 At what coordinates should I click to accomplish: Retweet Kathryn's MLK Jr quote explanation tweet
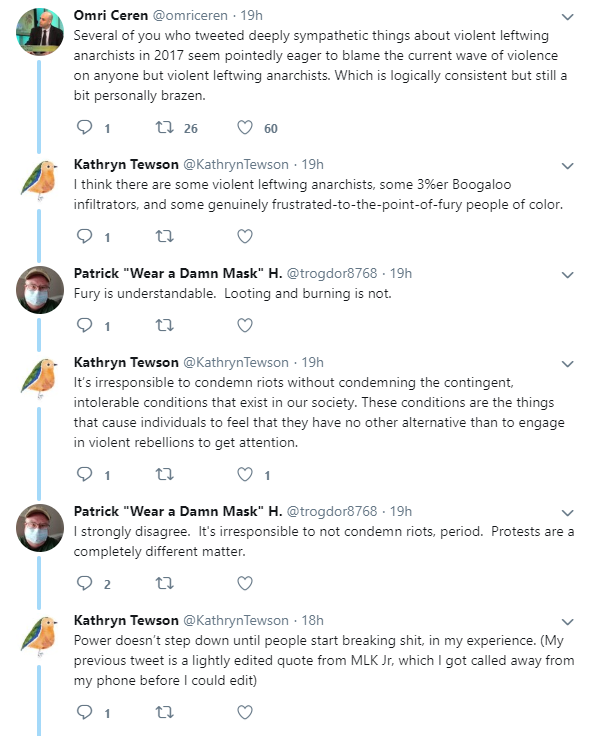164,713
